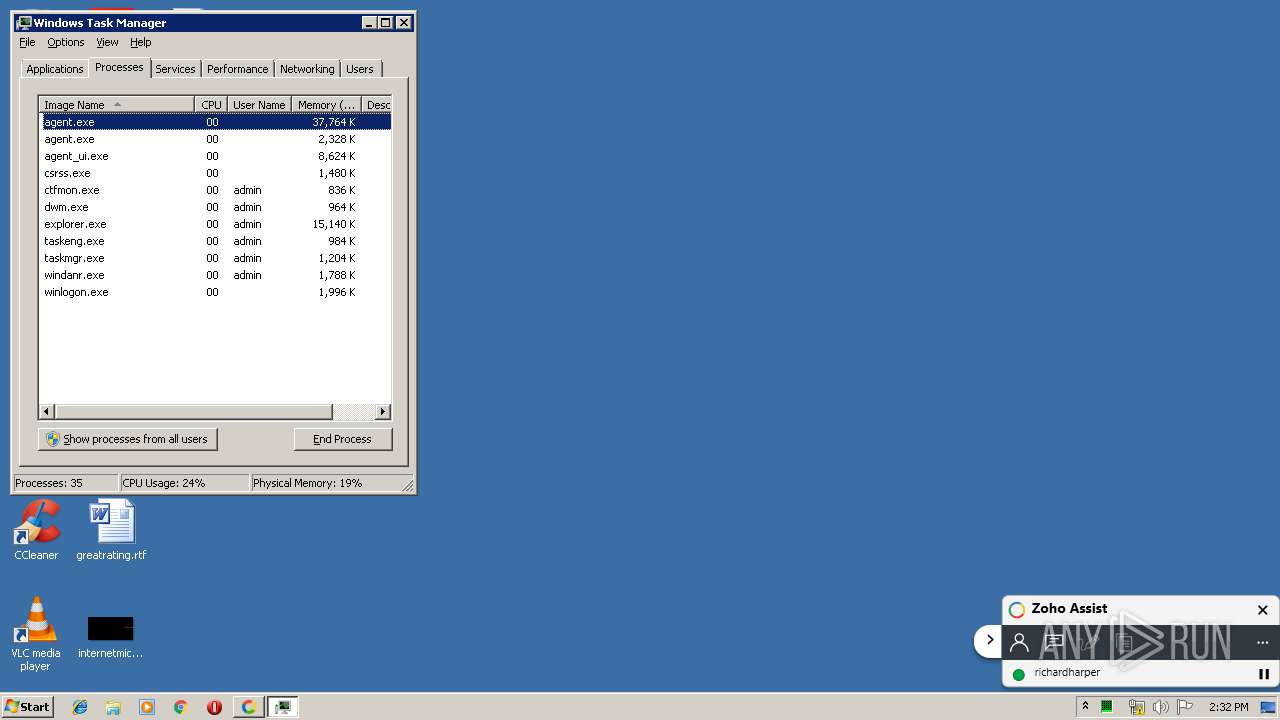Select ctfmon.exe process row

[215, 190]
